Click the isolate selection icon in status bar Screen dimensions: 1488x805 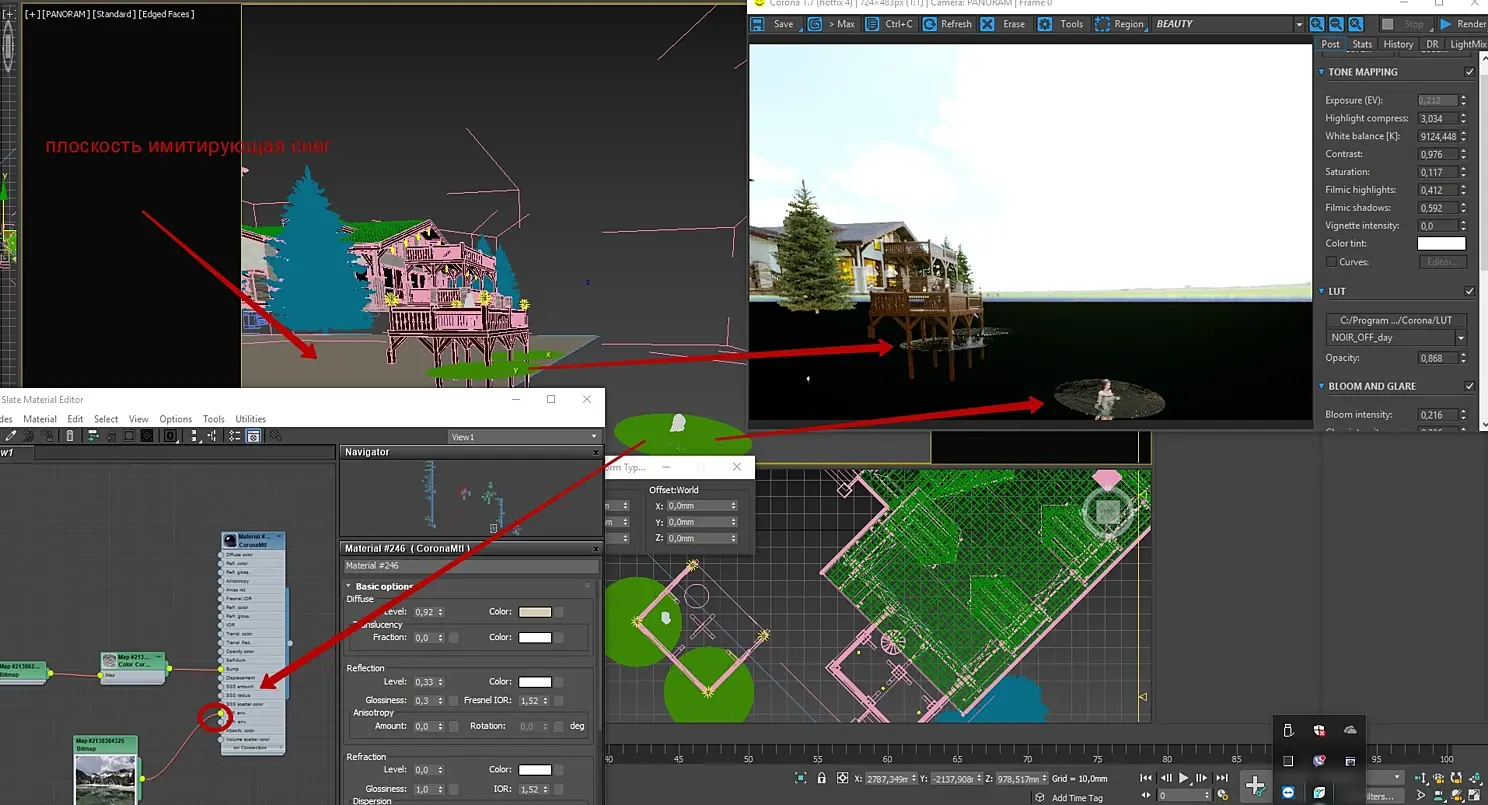(801, 778)
